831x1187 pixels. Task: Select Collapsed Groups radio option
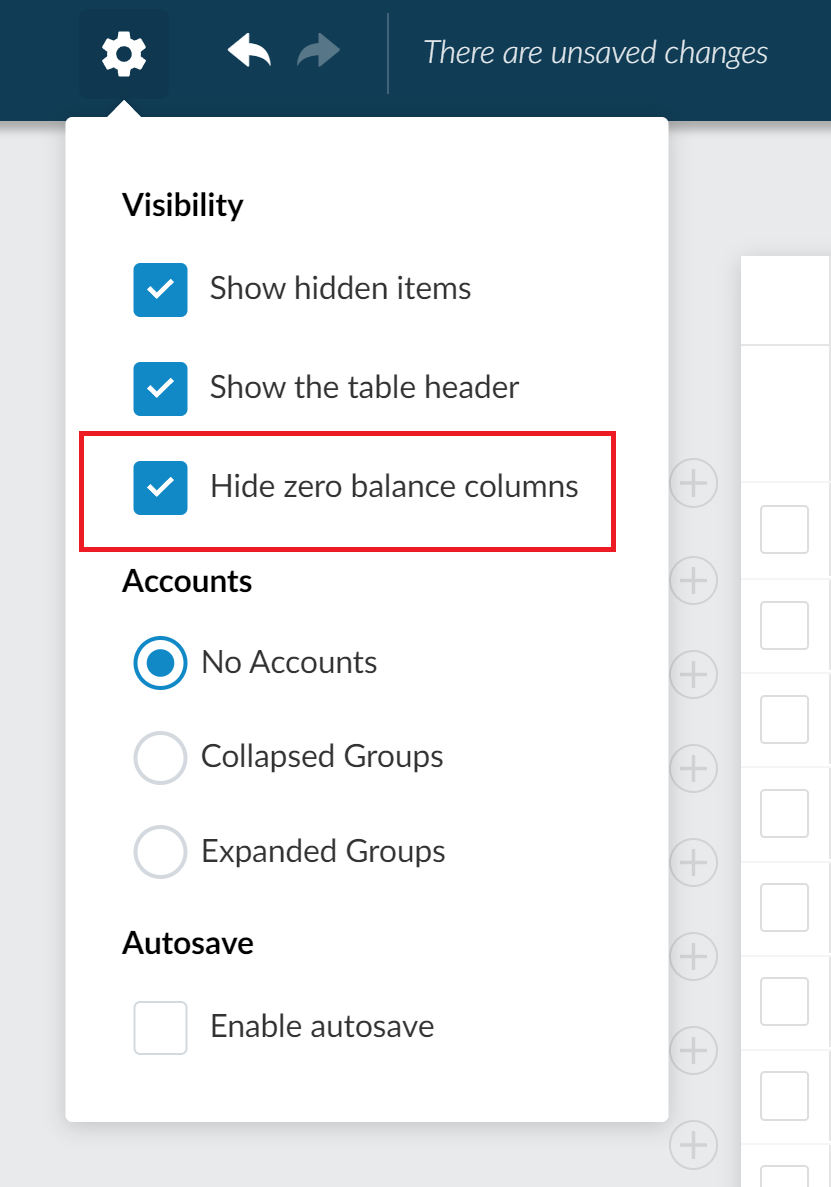(x=160, y=757)
